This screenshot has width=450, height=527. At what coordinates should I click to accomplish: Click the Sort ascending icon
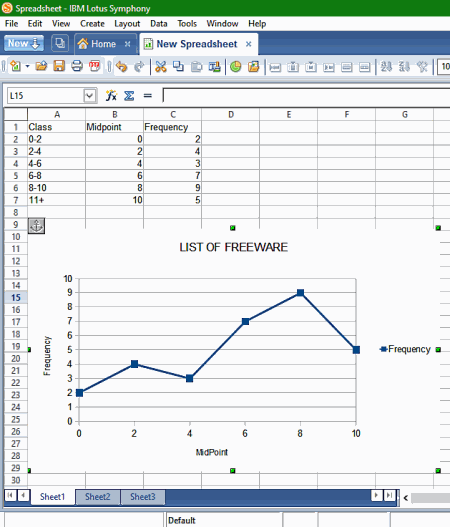pyautogui.click(x=386, y=67)
